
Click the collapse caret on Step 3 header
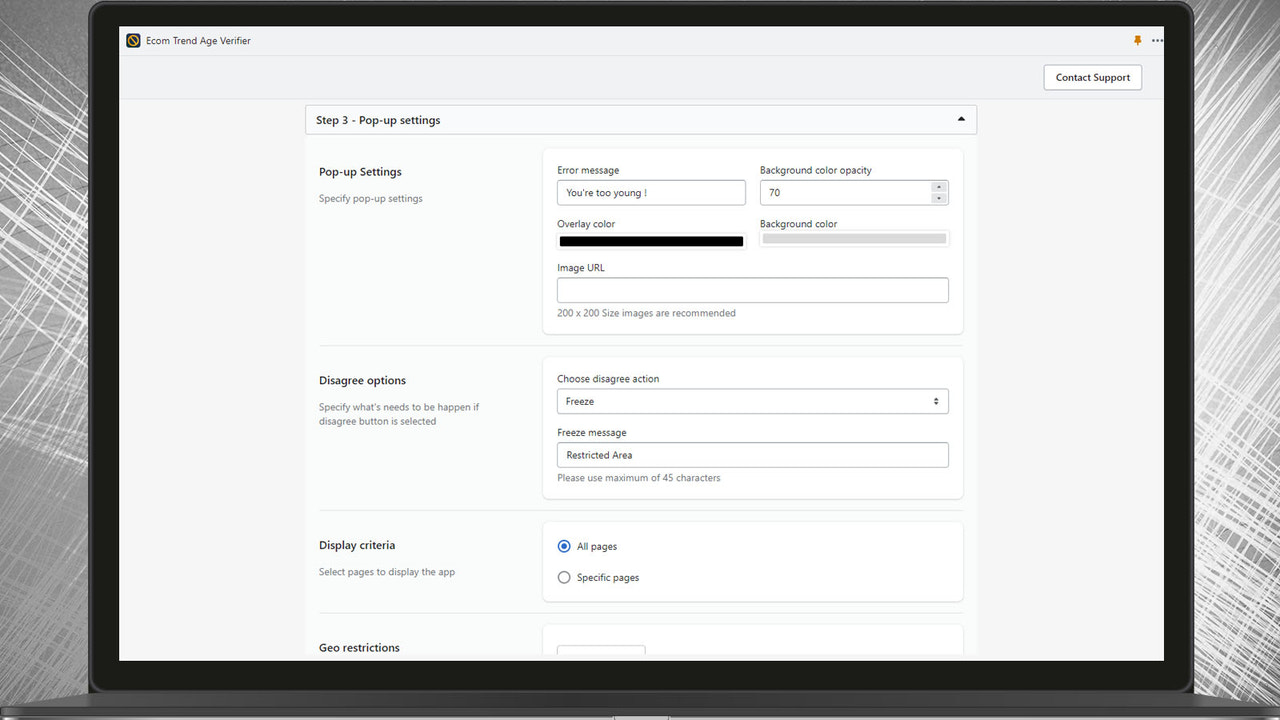[960, 118]
